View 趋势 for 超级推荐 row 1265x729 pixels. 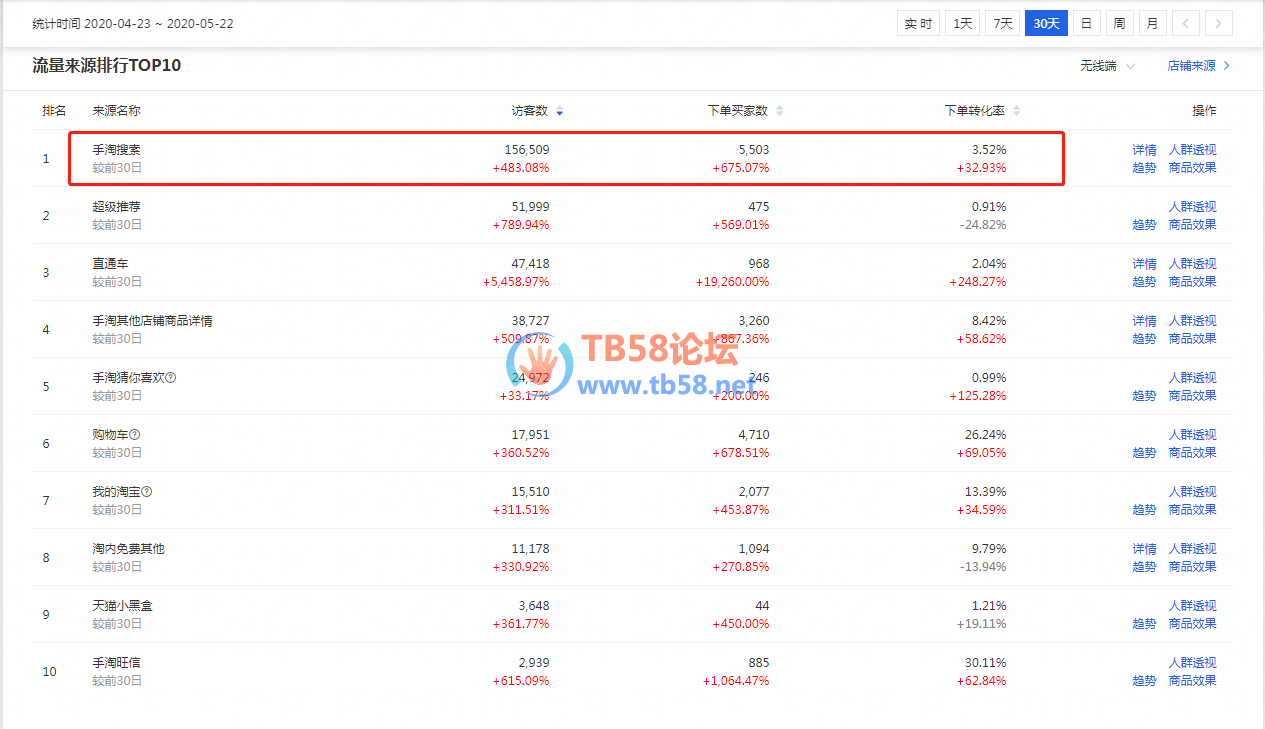point(1144,225)
